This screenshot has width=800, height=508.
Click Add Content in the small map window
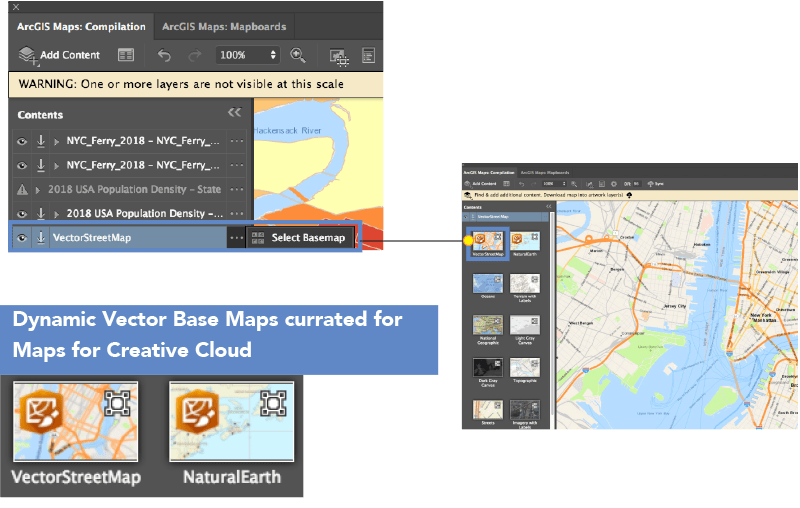(480, 184)
